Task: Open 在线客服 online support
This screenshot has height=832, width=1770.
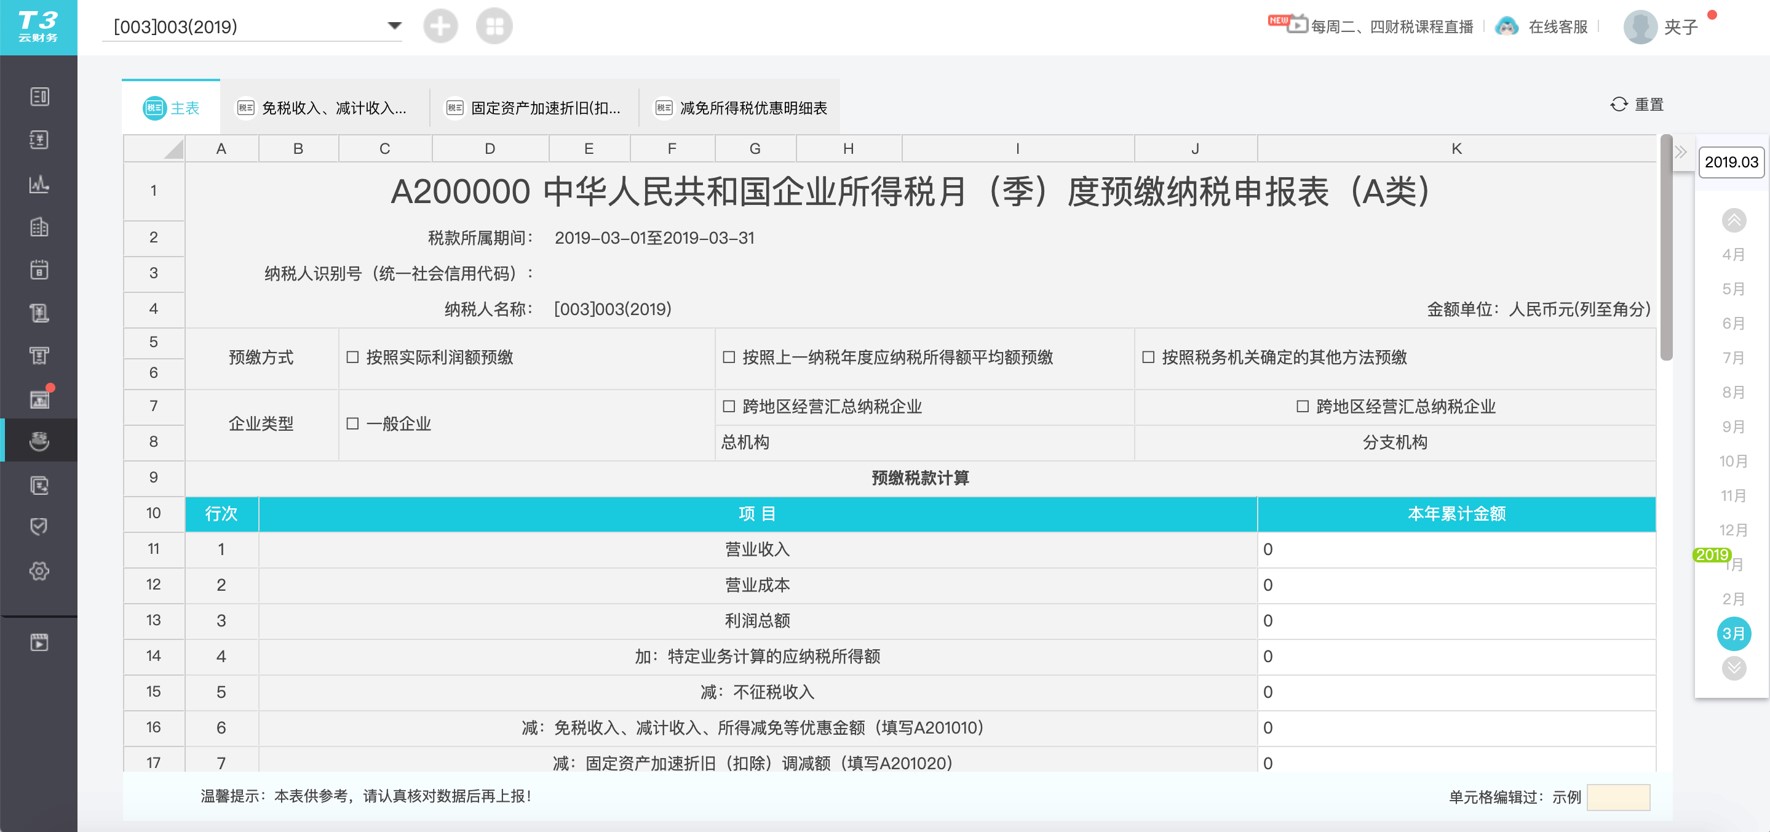Action: [x=1542, y=27]
